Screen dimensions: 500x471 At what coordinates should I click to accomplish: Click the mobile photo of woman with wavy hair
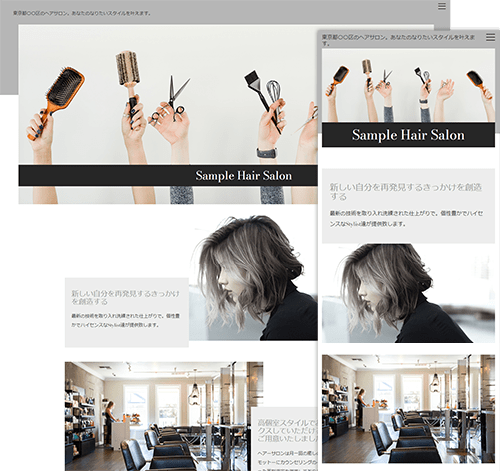tap(408, 293)
